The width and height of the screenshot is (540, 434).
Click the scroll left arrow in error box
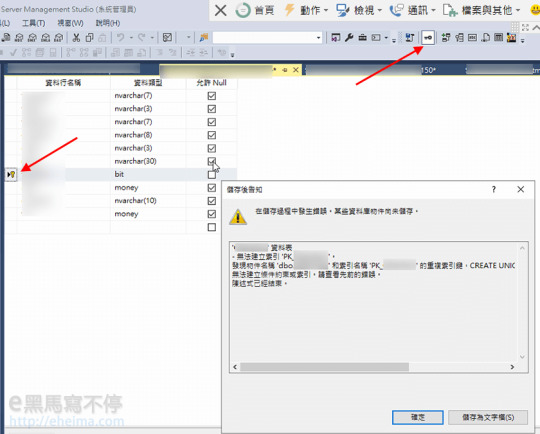pyautogui.click(x=235, y=367)
